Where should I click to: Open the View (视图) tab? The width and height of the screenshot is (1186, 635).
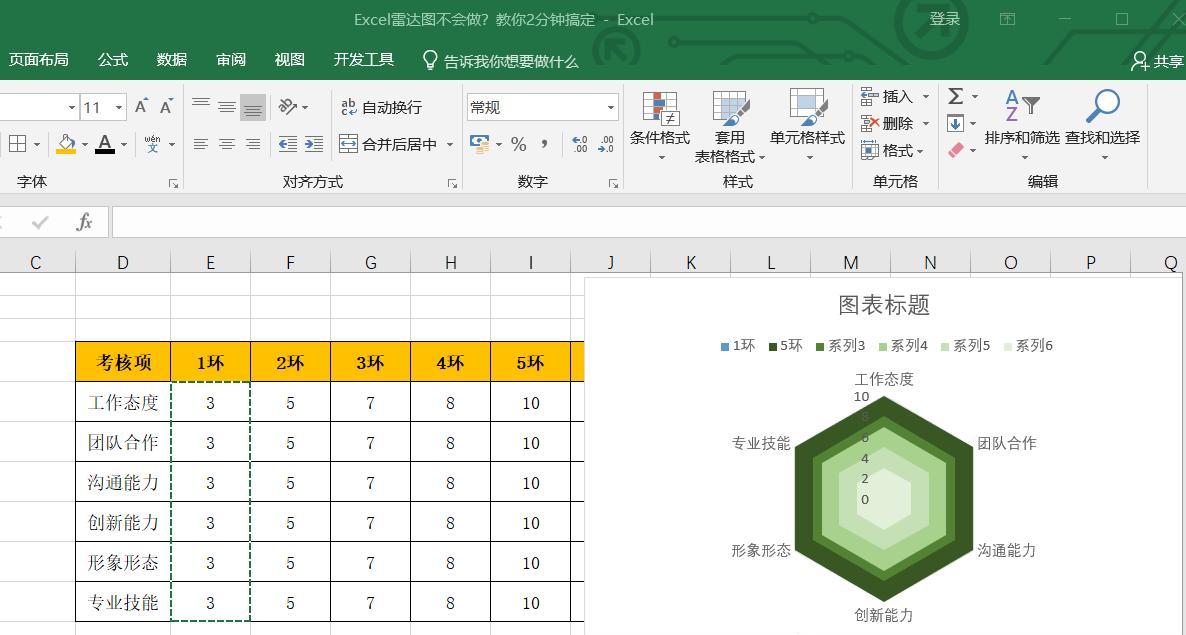290,60
